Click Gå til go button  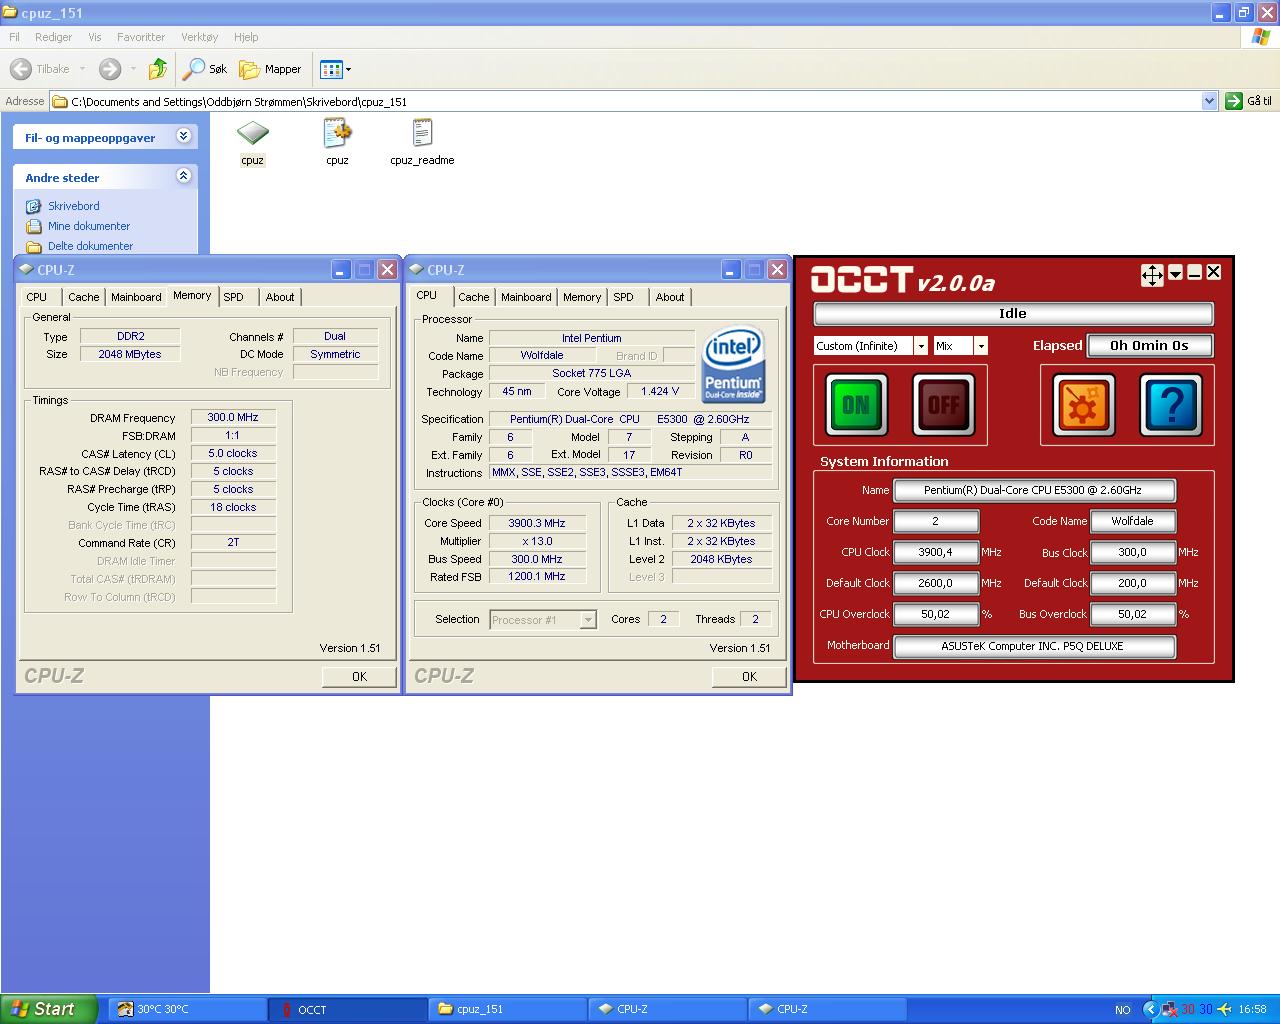[1249, 101]
